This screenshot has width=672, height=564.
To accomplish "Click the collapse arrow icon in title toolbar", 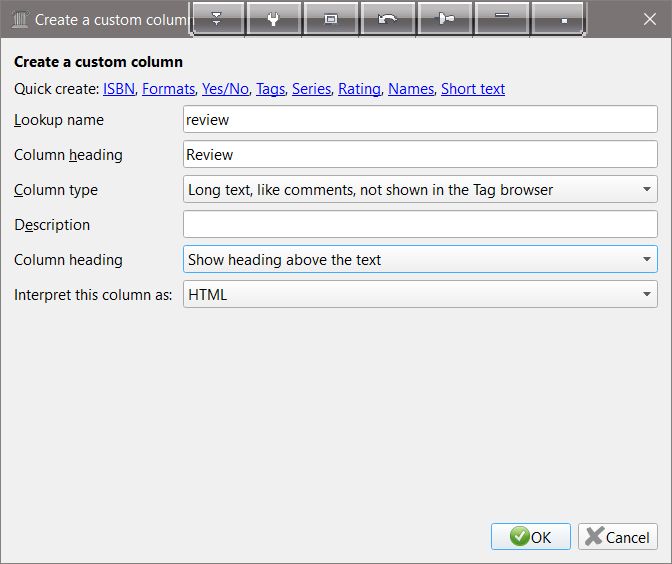I will tap(217, 19).
